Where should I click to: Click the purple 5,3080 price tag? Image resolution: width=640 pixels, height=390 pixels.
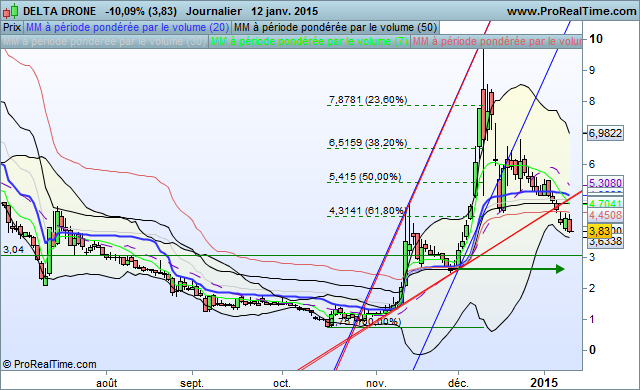click(605, 182)
